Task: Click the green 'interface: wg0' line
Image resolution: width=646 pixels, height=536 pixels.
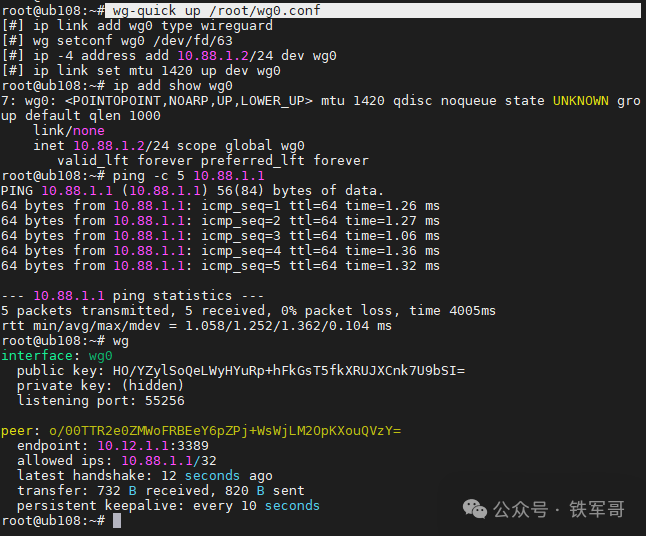Action: pos(57,356)
